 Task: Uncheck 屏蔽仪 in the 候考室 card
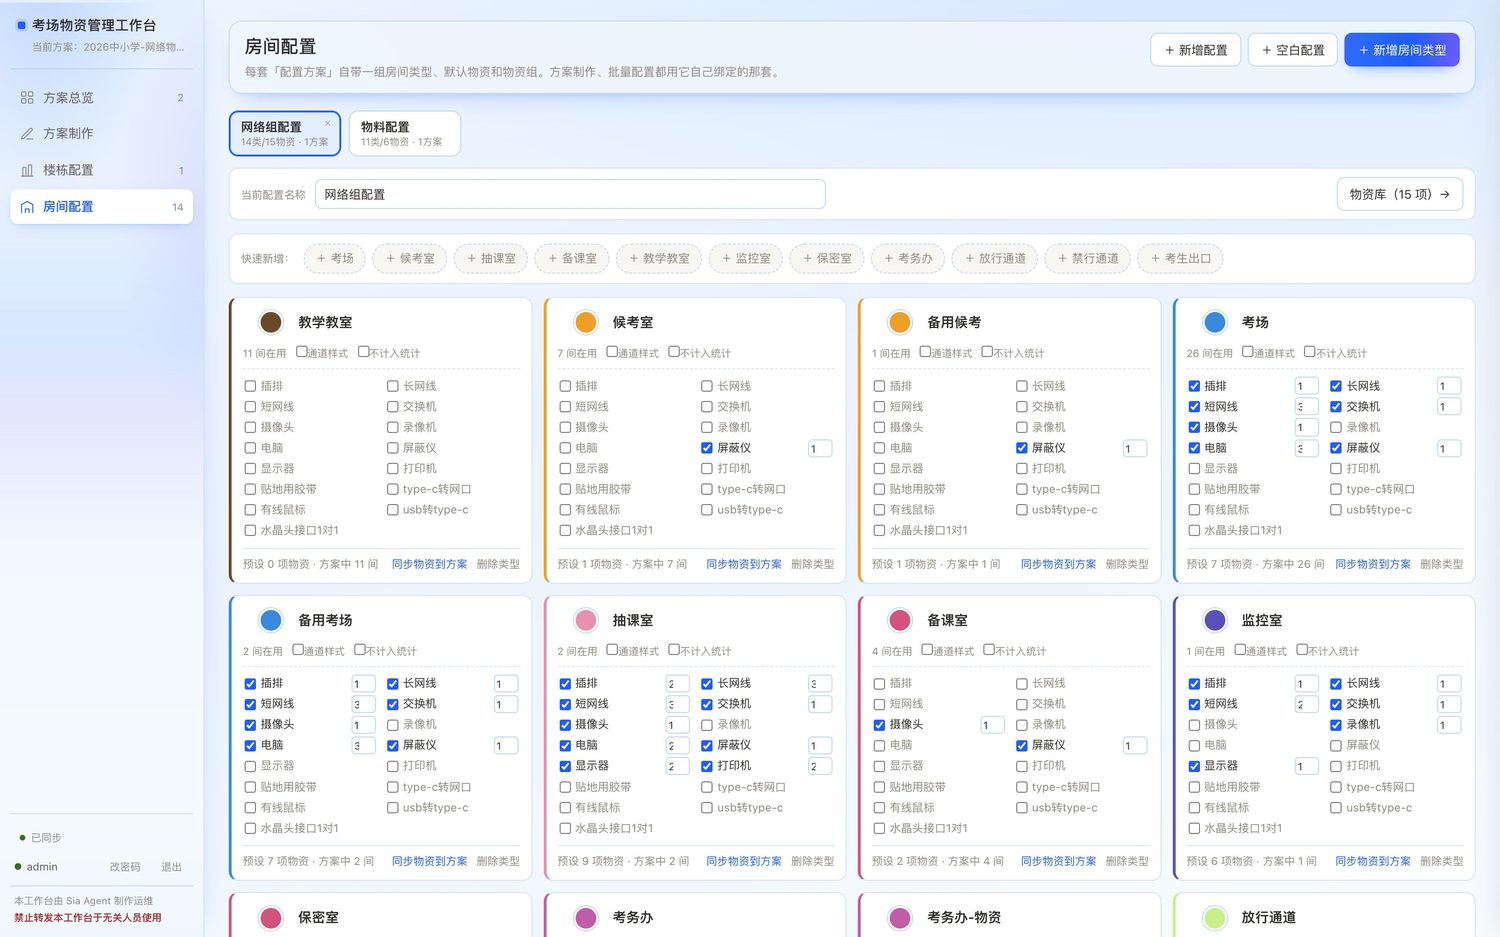707,448
